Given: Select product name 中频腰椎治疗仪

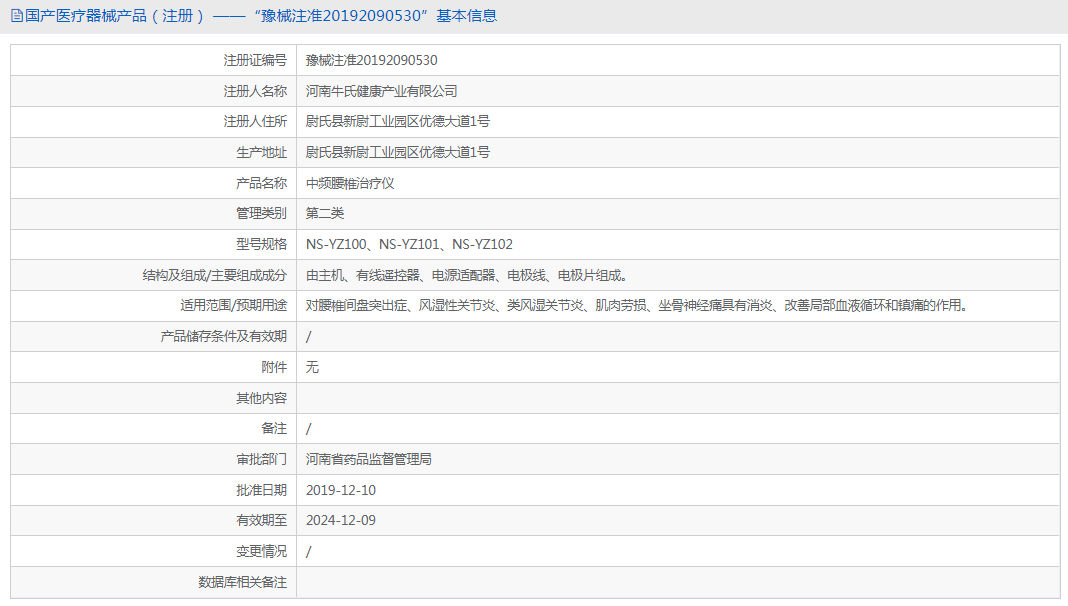Looking at the screenshot, I should pyautogui.click(x=350, y=183).
